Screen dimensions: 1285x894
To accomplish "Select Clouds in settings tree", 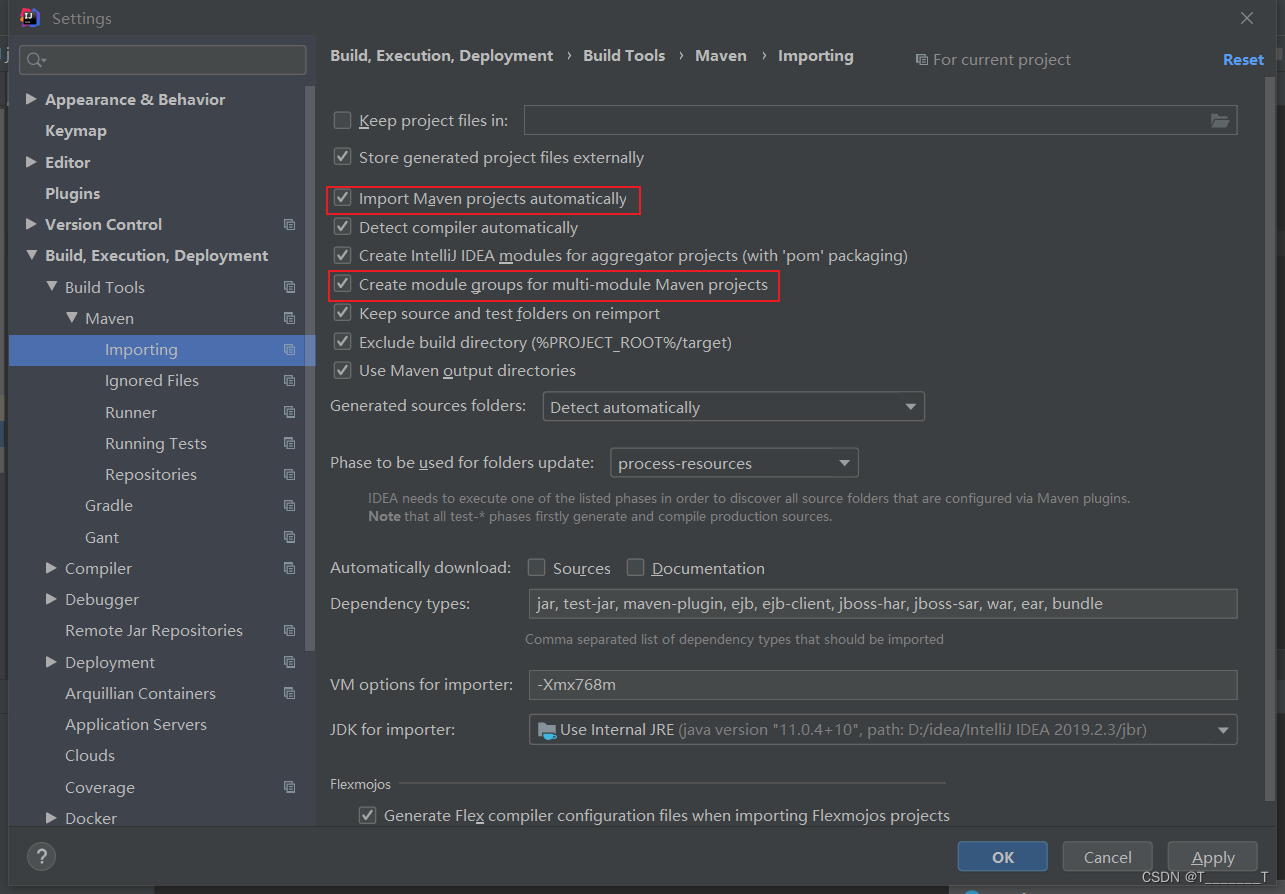I will click(x=90, y=755).
